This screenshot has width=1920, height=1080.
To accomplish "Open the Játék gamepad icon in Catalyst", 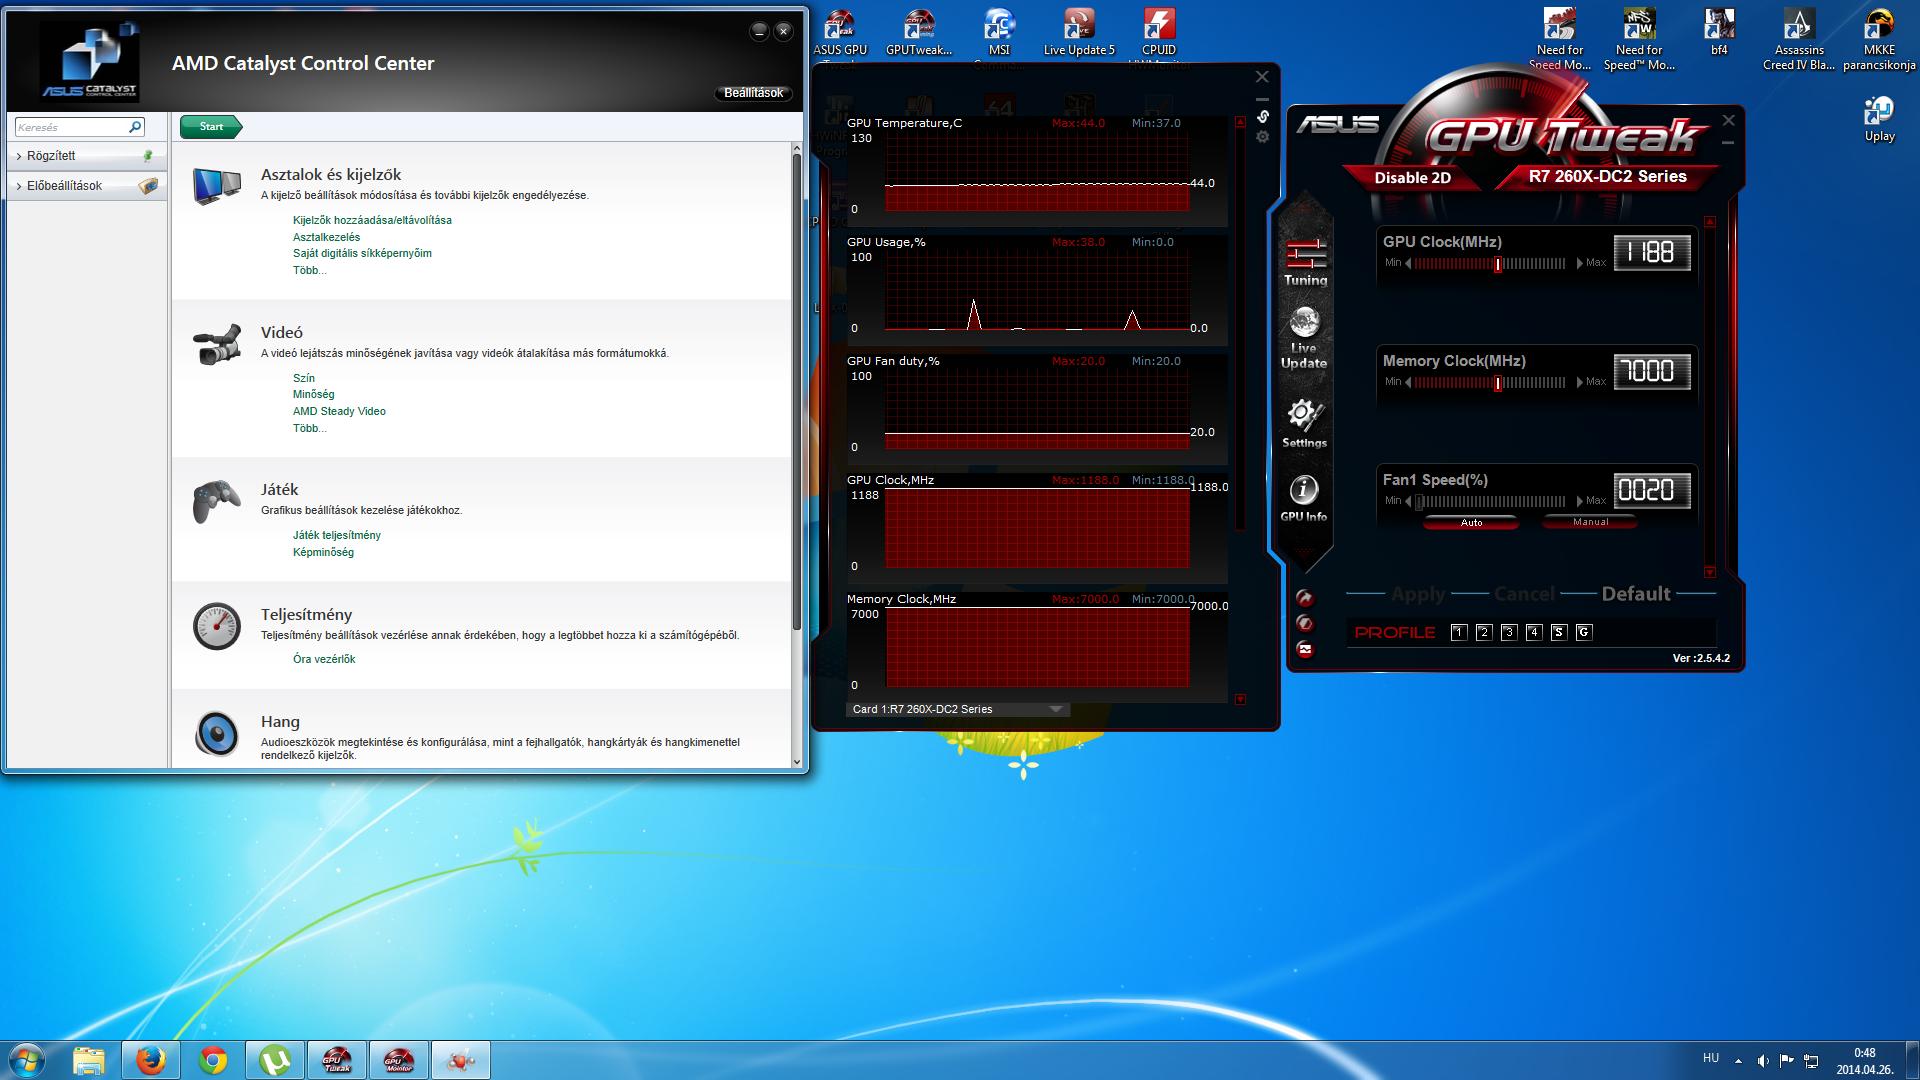I will [x=217, y=501].
